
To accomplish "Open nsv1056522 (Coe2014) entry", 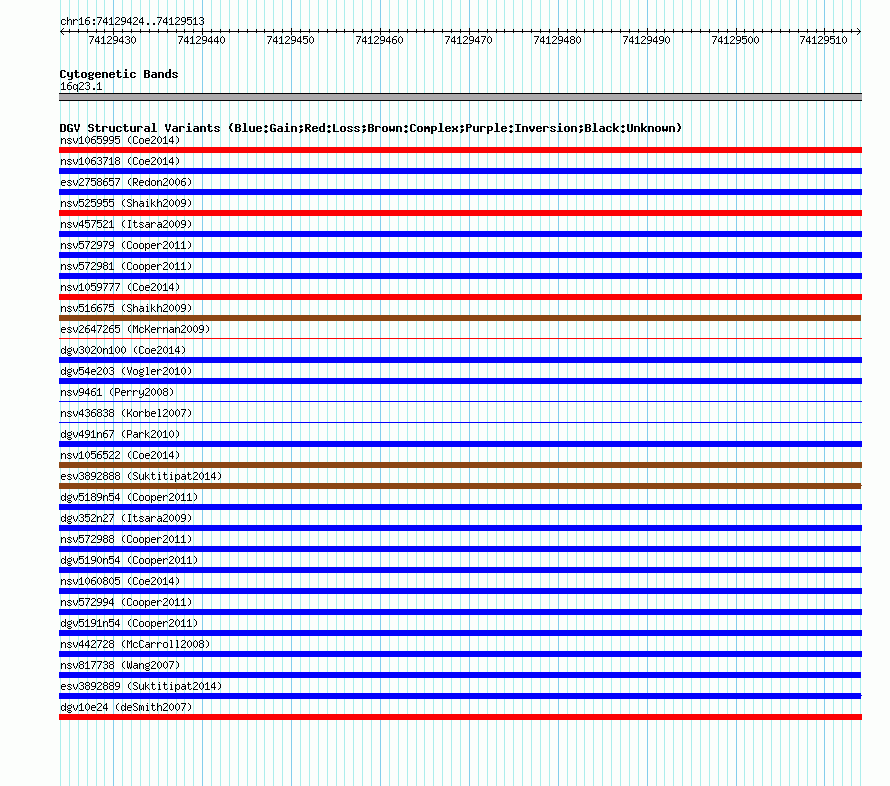I will pyautogui.click(x=120, y=455).
